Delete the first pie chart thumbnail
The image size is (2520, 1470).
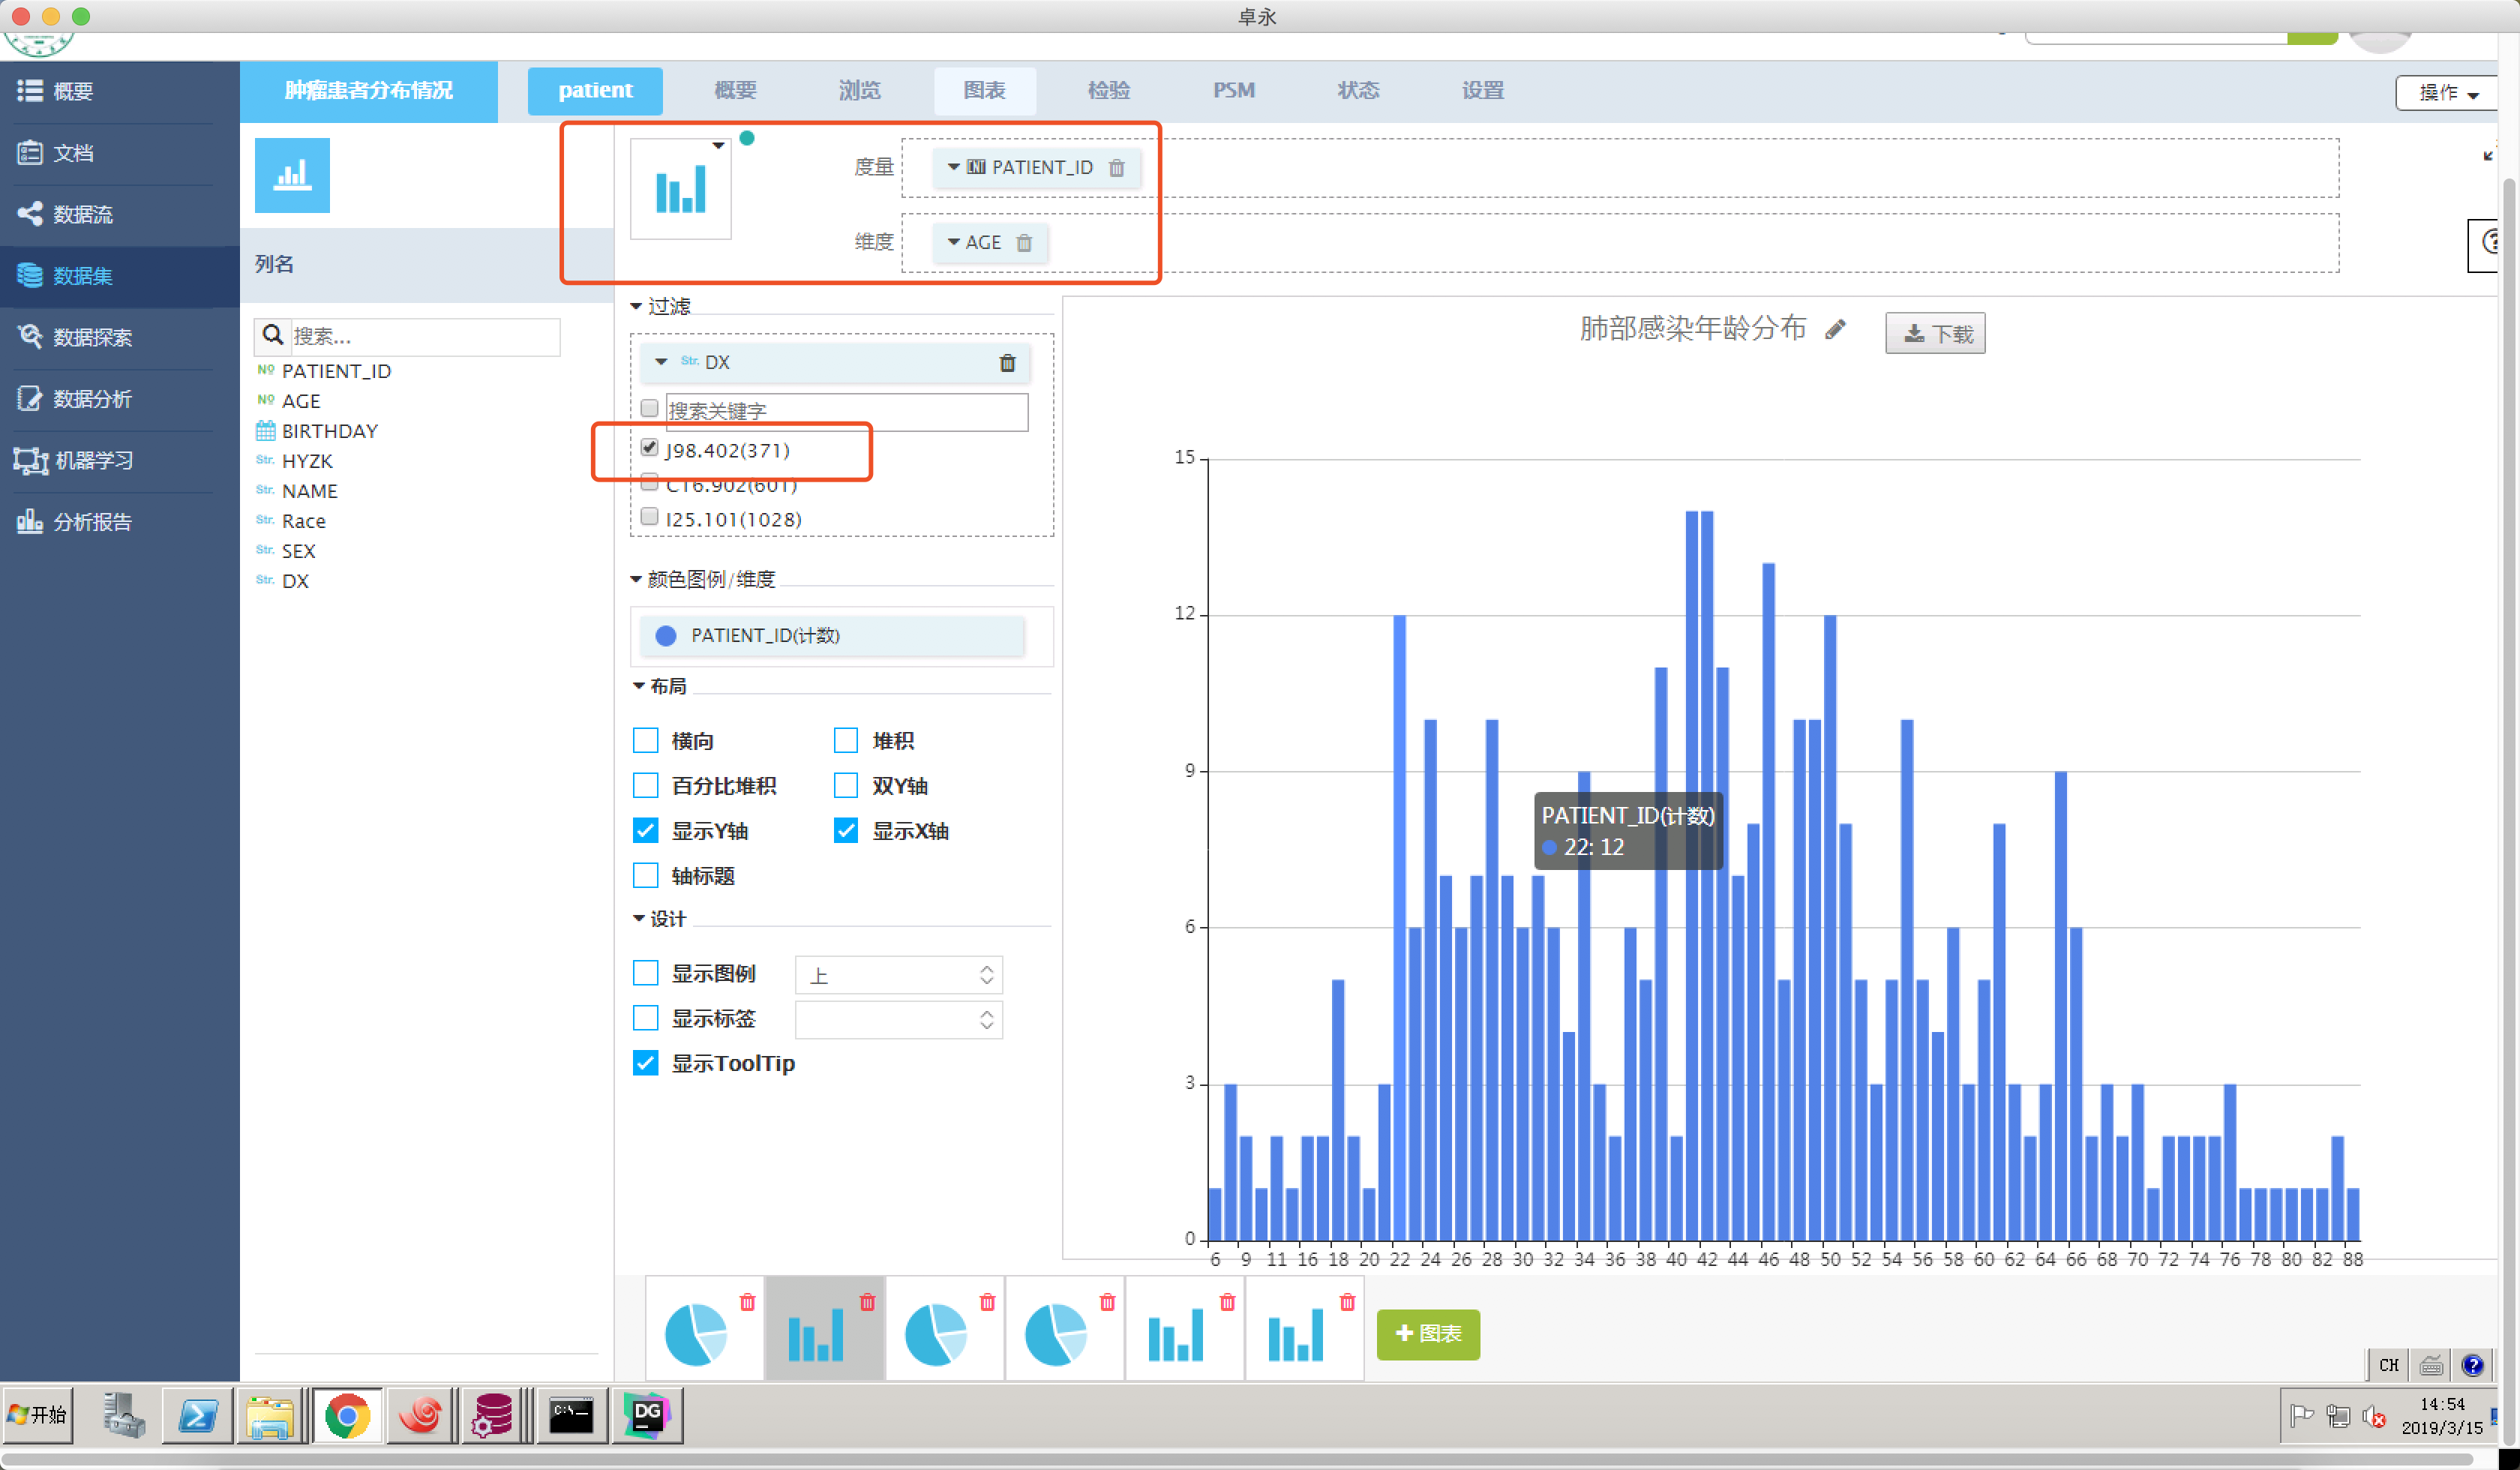(x=747, y=1302)
